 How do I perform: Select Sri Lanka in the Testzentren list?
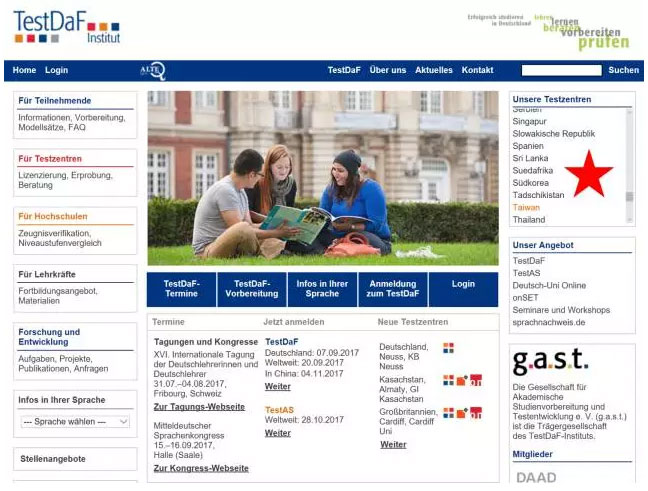[x=530, y=158]
